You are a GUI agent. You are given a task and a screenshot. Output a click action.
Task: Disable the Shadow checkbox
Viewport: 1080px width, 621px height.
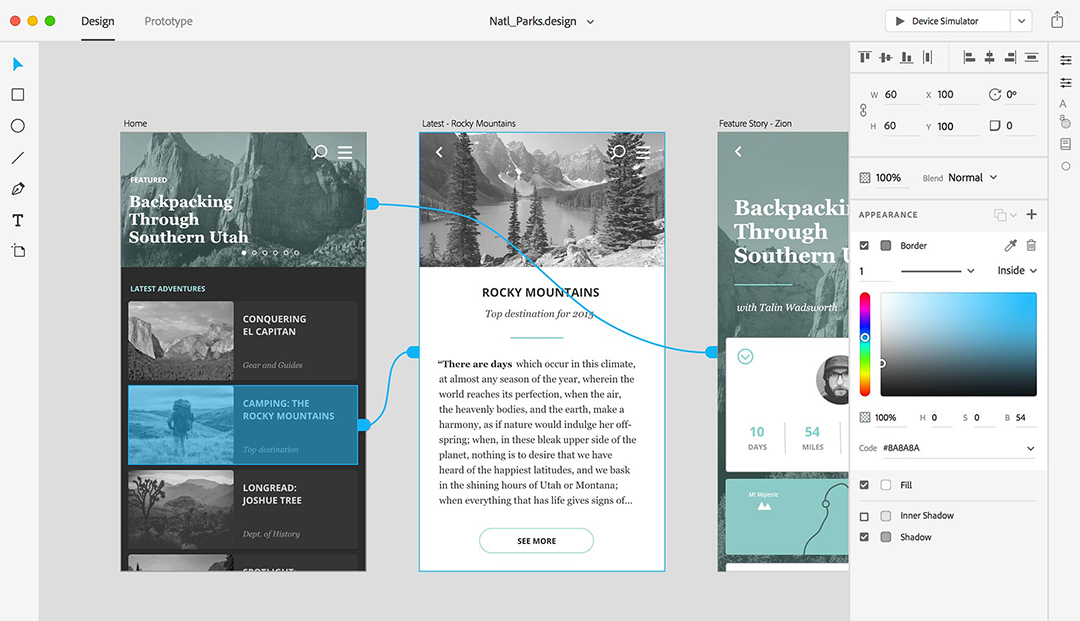[864, 537]
